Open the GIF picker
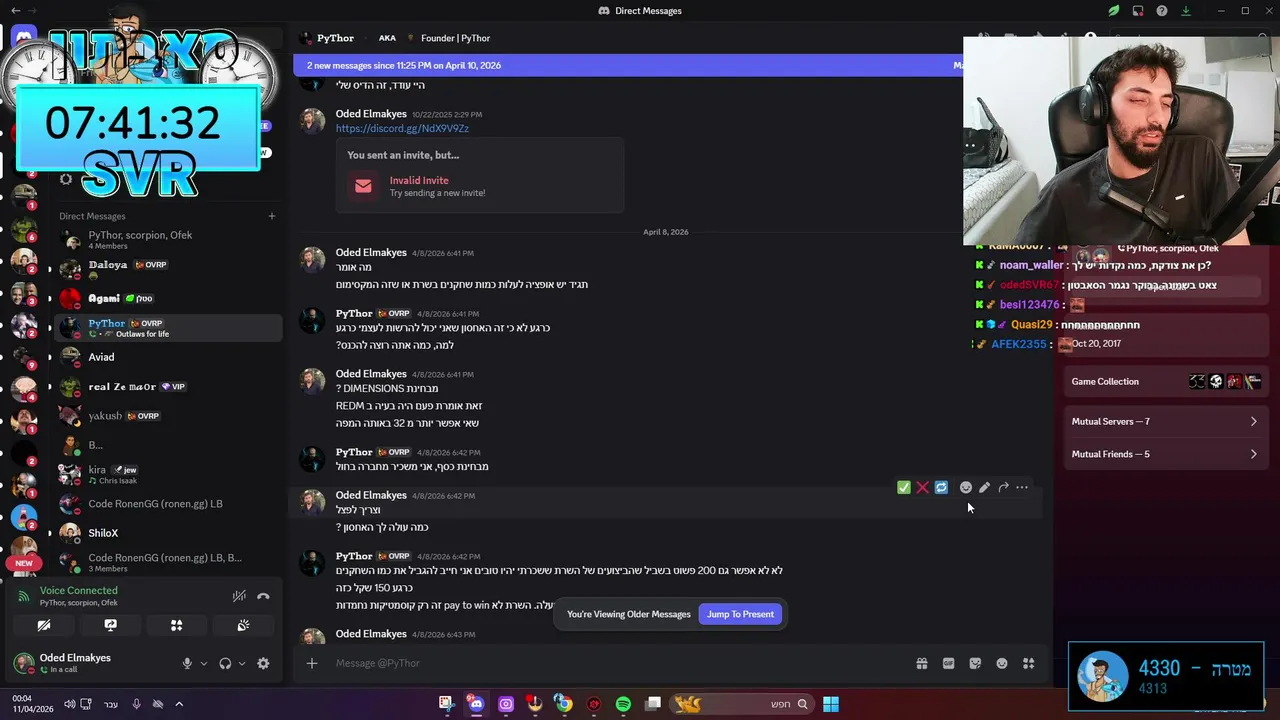1280x720 pixels. click(x=948, y=663)
